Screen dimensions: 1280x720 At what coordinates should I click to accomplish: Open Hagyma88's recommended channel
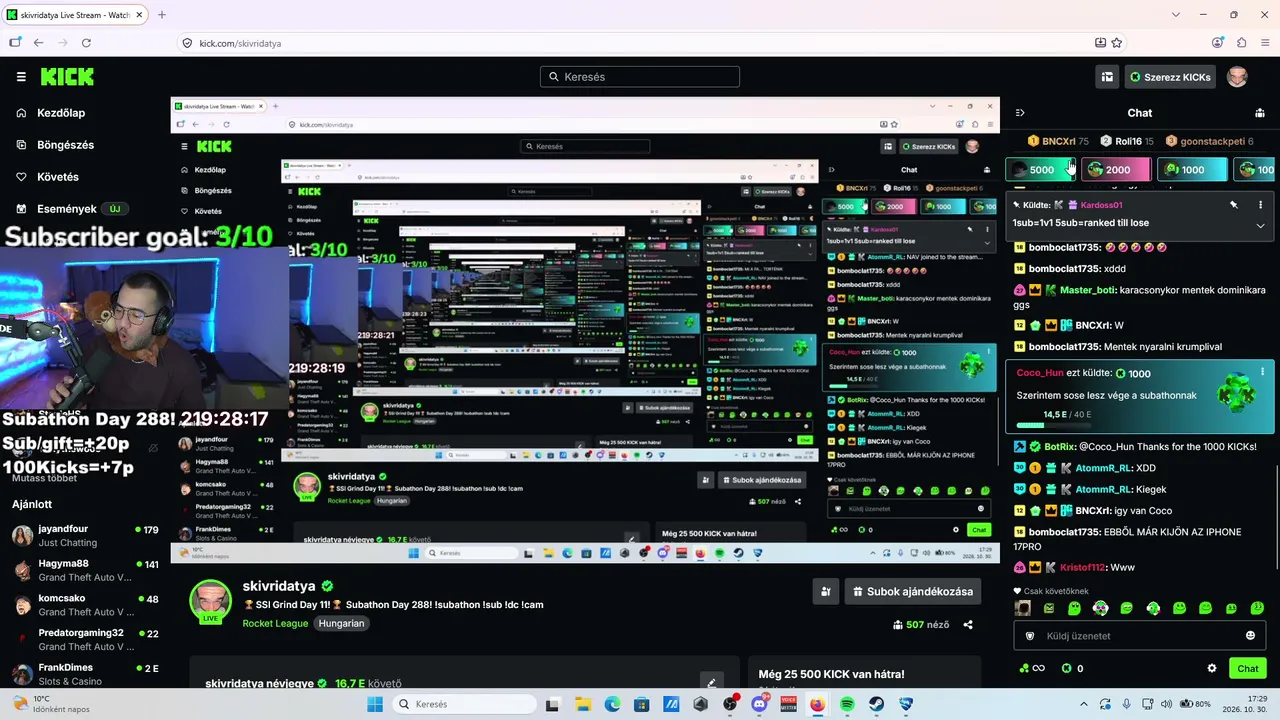85,570
